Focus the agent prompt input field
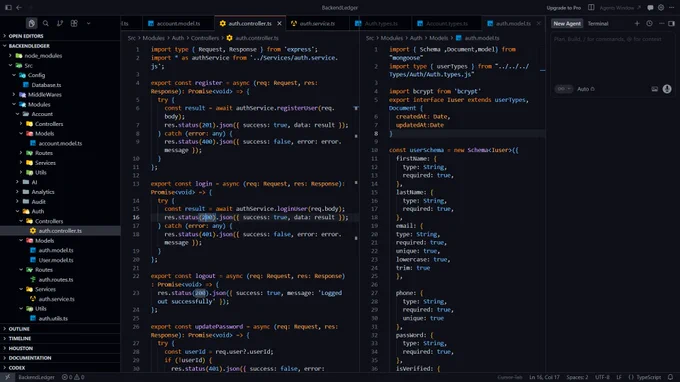 (x=613, y=56)
